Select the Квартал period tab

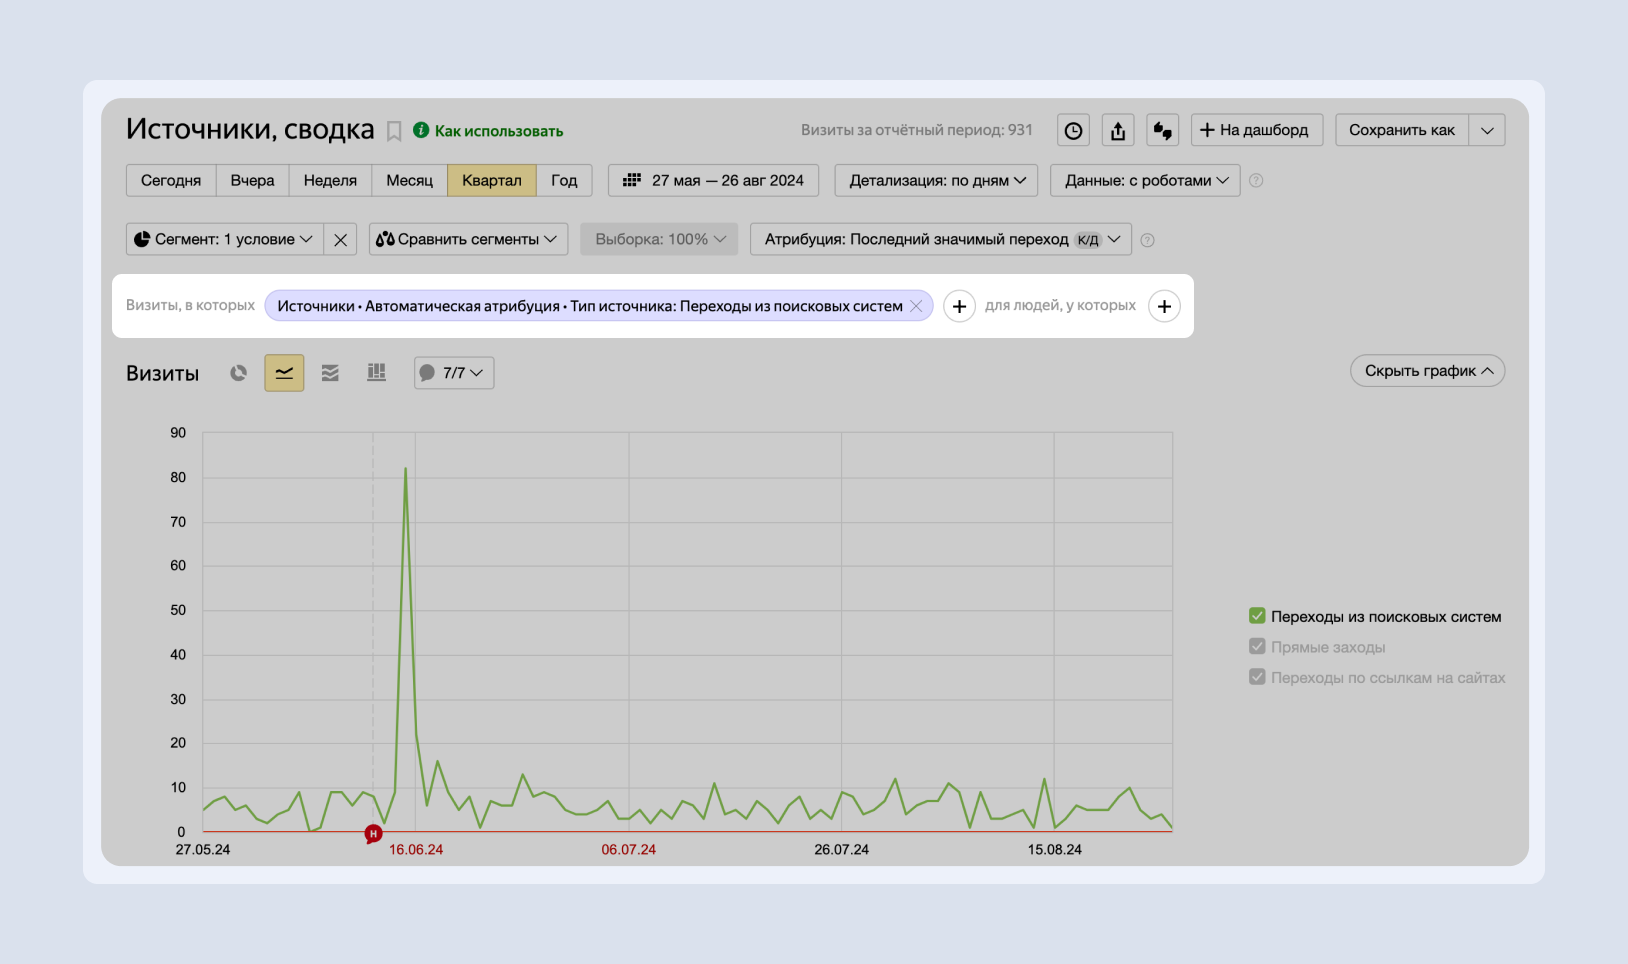[492, 180]
